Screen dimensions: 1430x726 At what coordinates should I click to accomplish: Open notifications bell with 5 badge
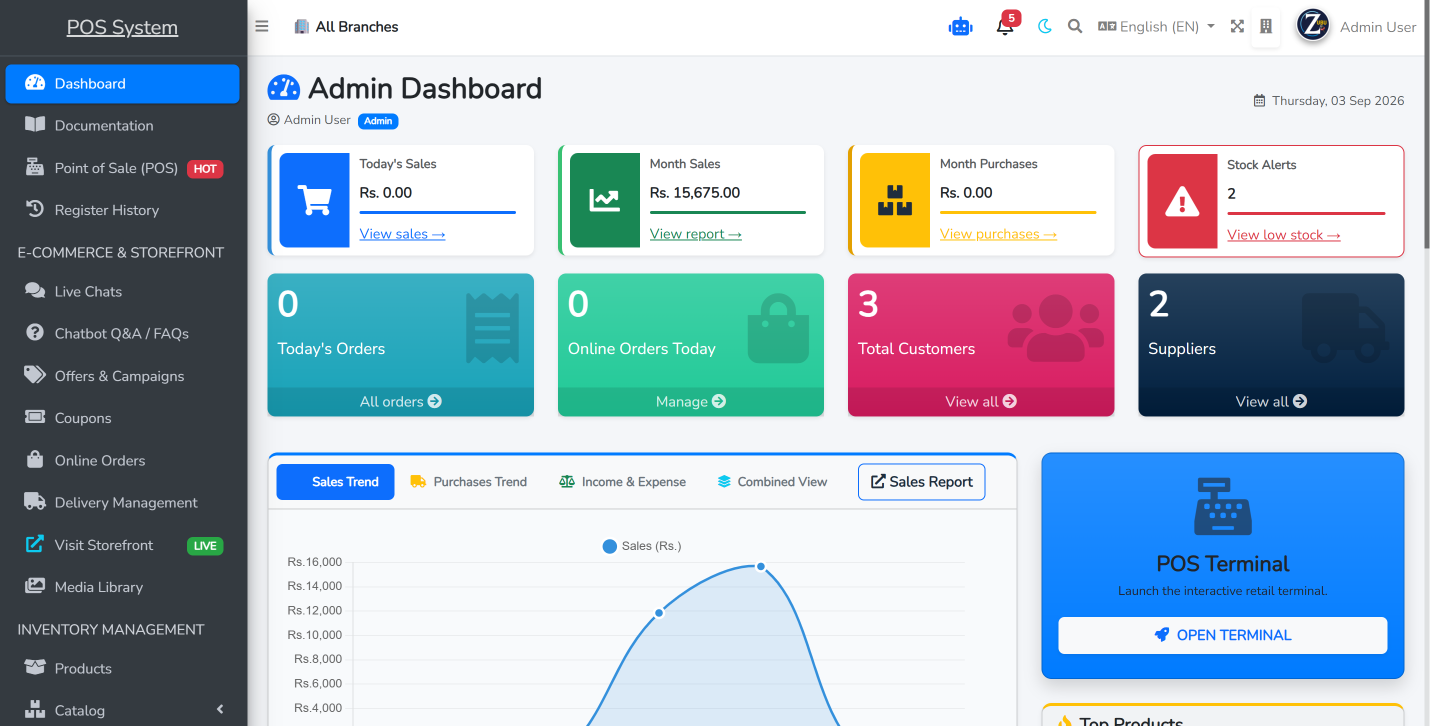[x=1006, y=25]
